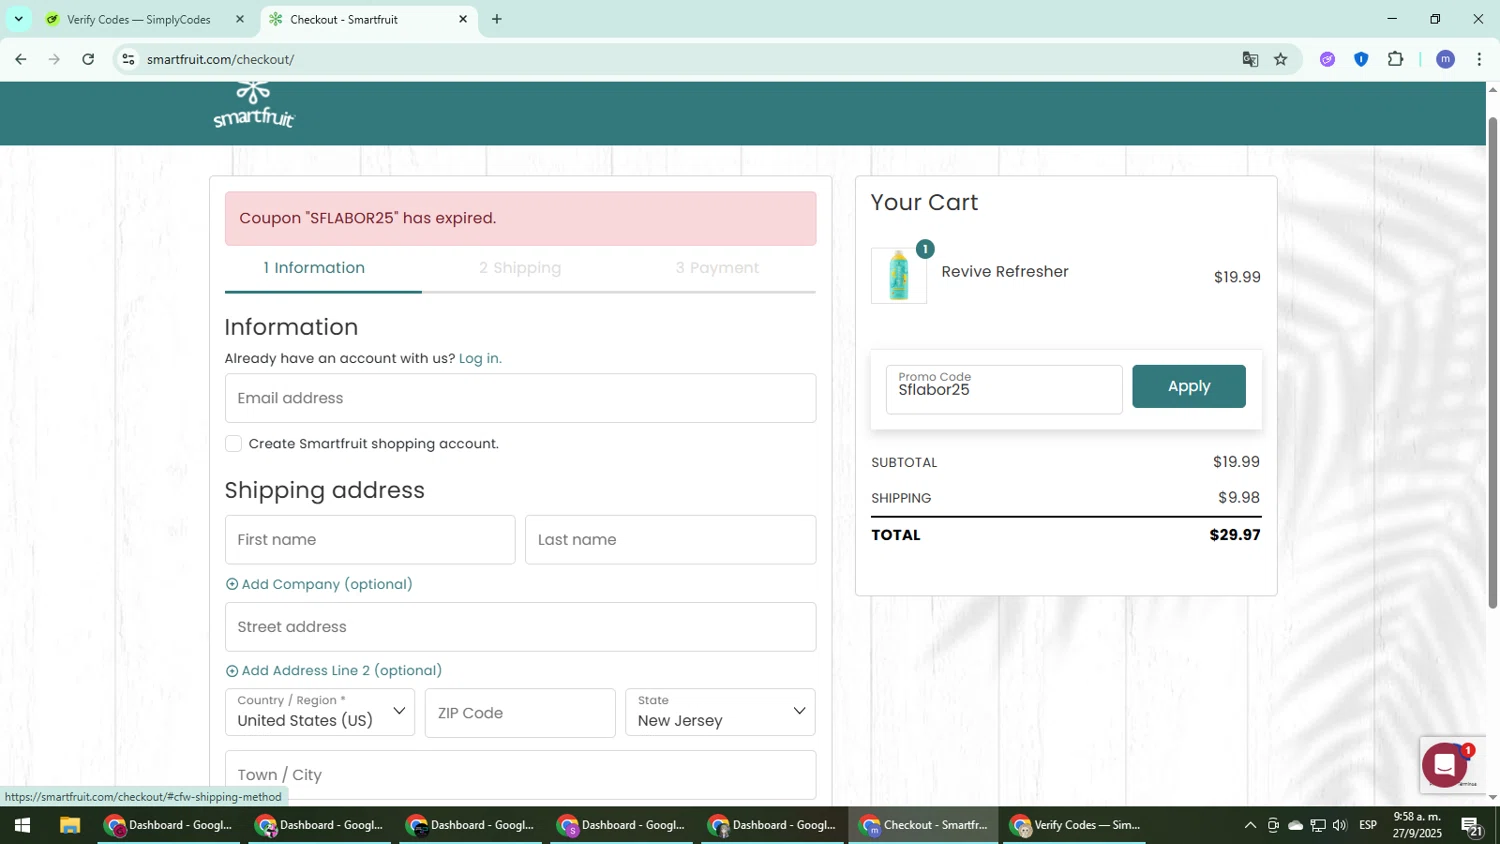Click the Last name field
The image size is (1500, 844).
[670, 540]
